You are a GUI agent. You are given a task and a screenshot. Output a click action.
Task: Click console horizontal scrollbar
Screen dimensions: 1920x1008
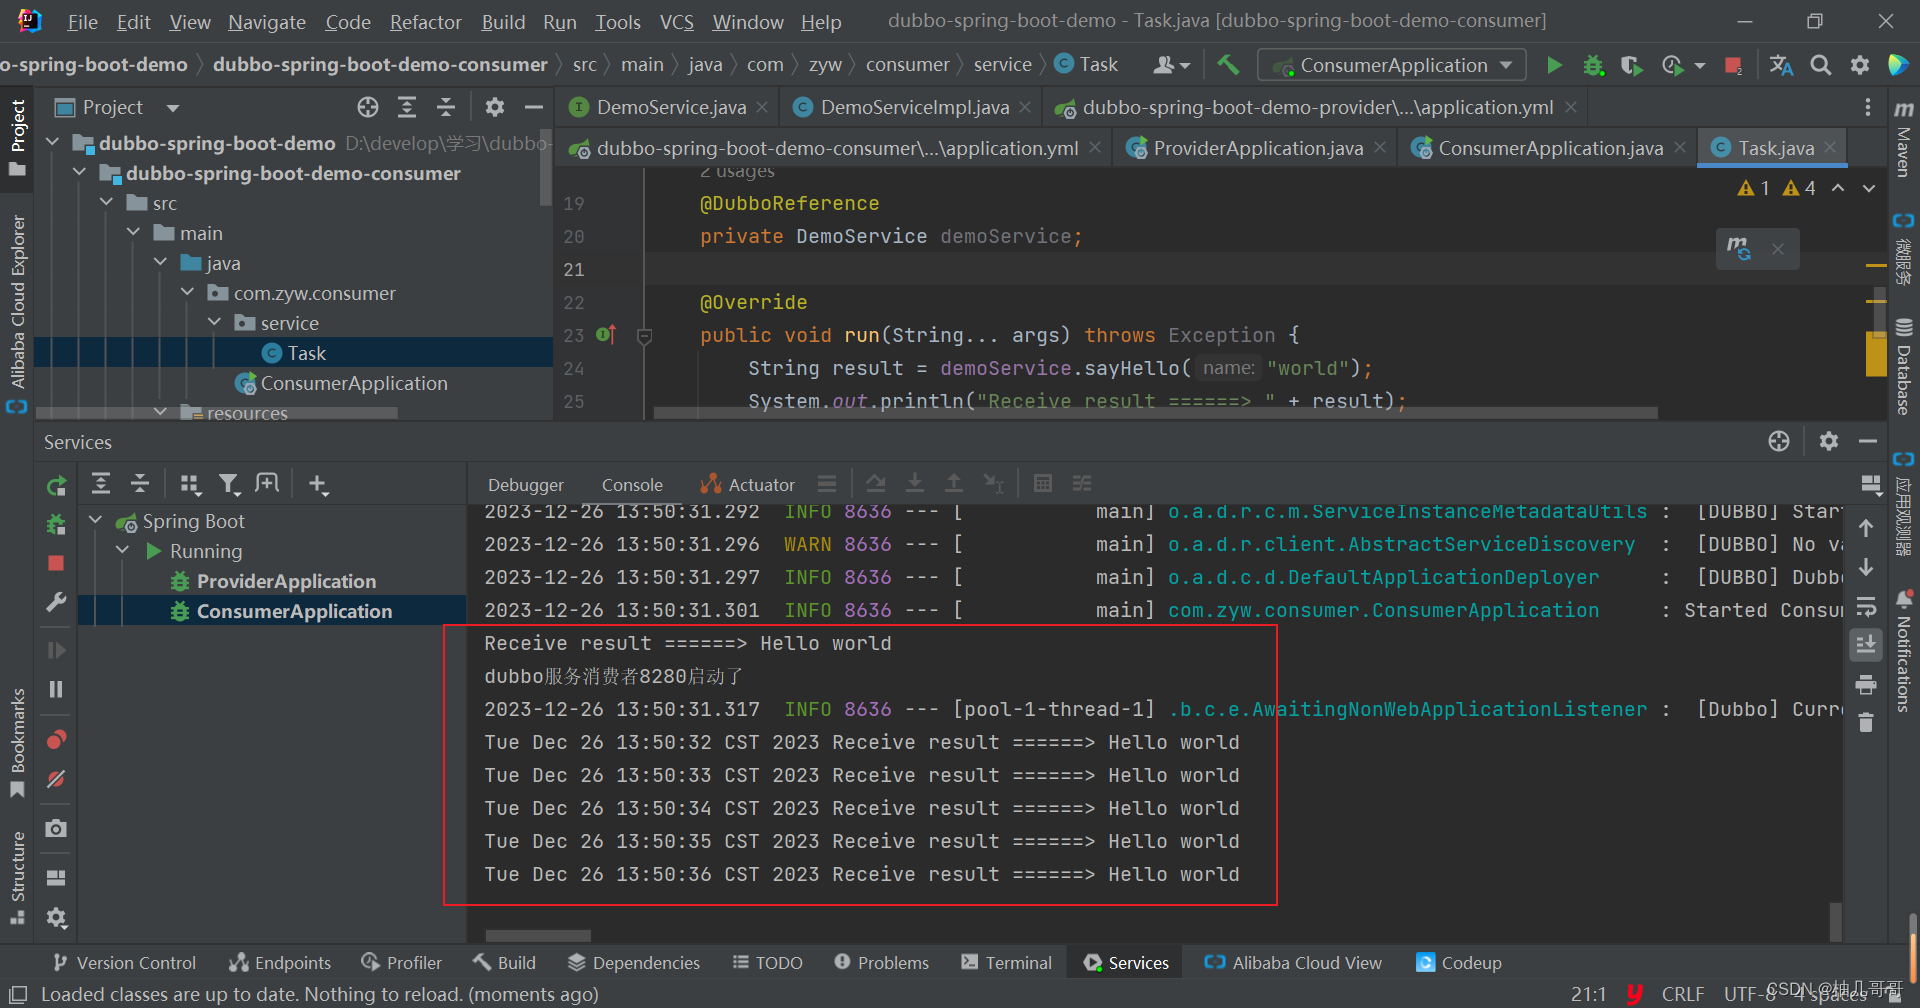[x=538, y=936]
